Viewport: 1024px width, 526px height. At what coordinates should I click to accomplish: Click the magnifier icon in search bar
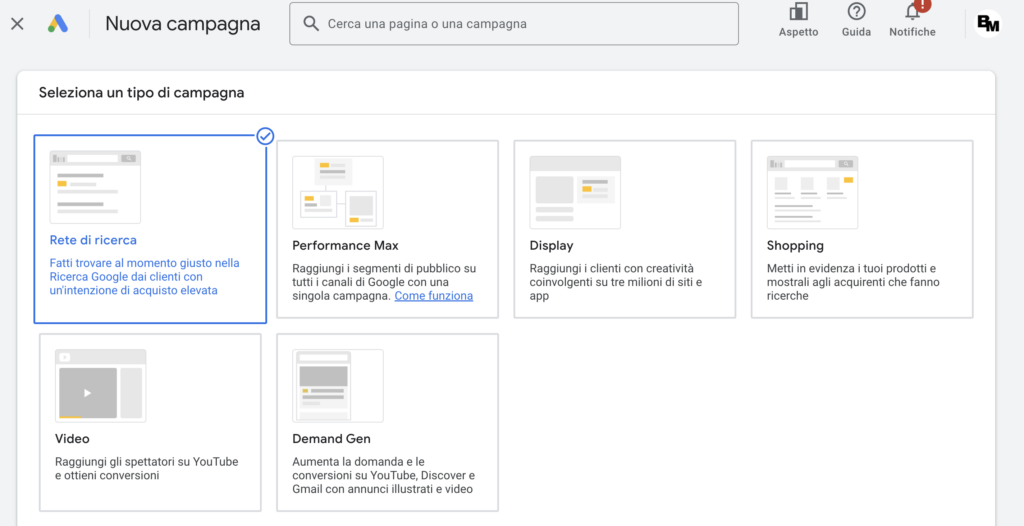tap(311, 23)
